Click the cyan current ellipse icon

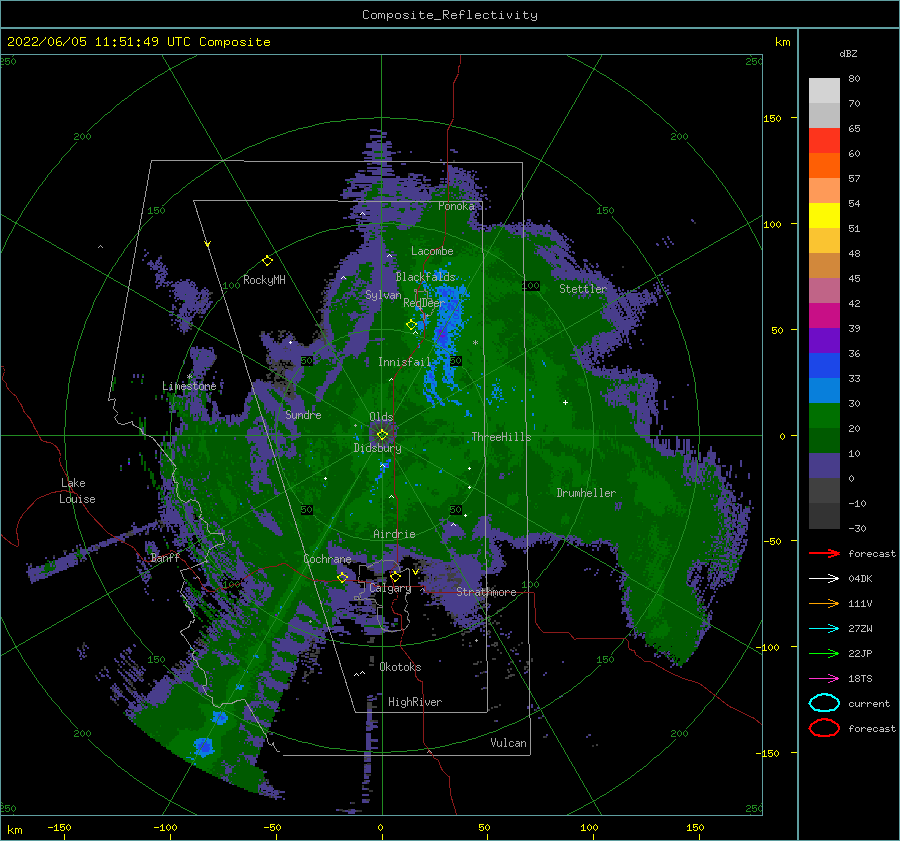[824, 703]
